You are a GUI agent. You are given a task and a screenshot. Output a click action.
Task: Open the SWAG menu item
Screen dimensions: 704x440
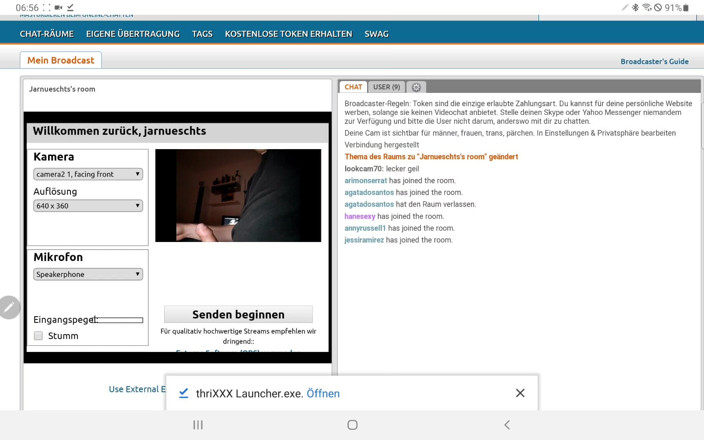tap(376, 34)
